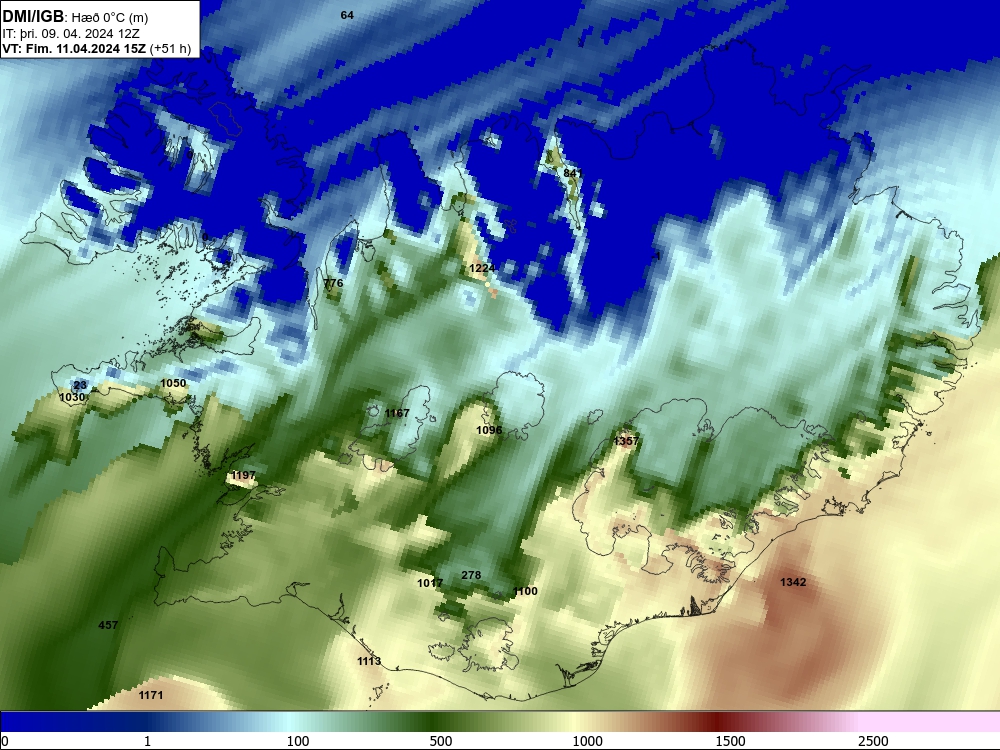The height and width of the screenshot is (750, 1000).
Task: Click the map value label 23
Action: 80,385
